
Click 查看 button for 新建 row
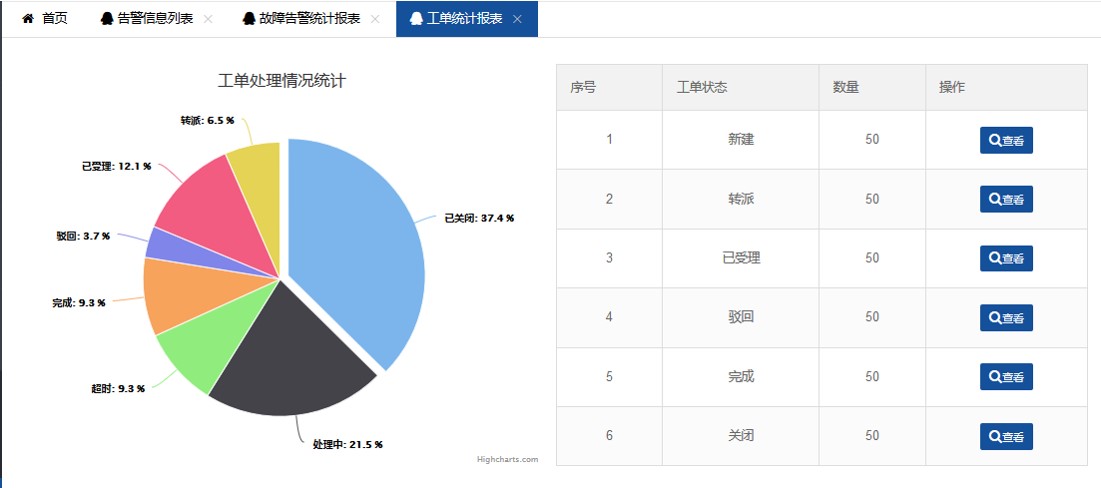click(x=1006, y=140)
